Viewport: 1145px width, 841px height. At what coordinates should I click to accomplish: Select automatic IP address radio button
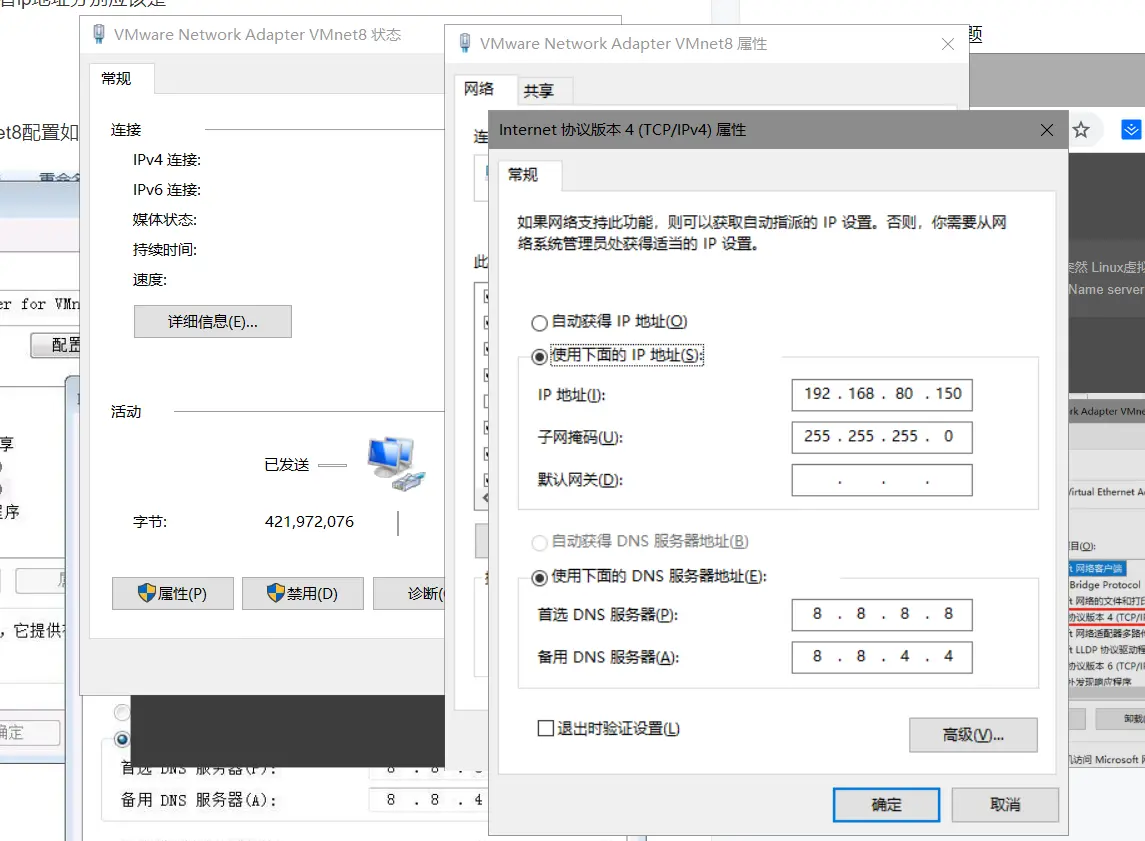point(540,323)
